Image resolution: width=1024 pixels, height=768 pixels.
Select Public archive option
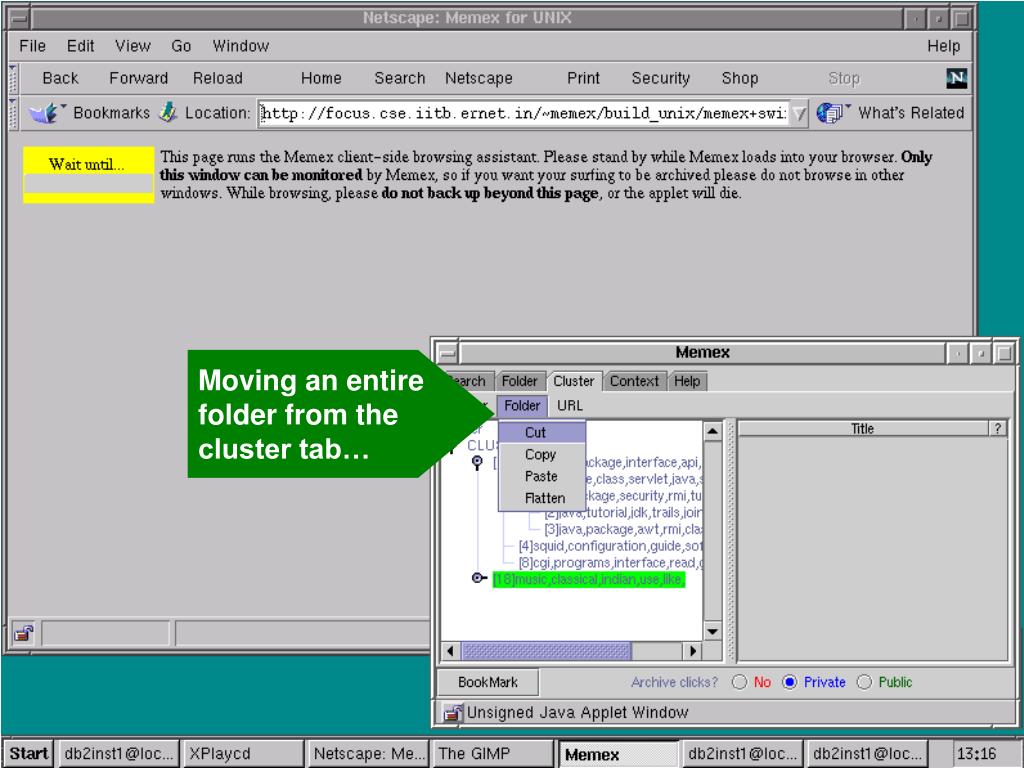(864, 682)
